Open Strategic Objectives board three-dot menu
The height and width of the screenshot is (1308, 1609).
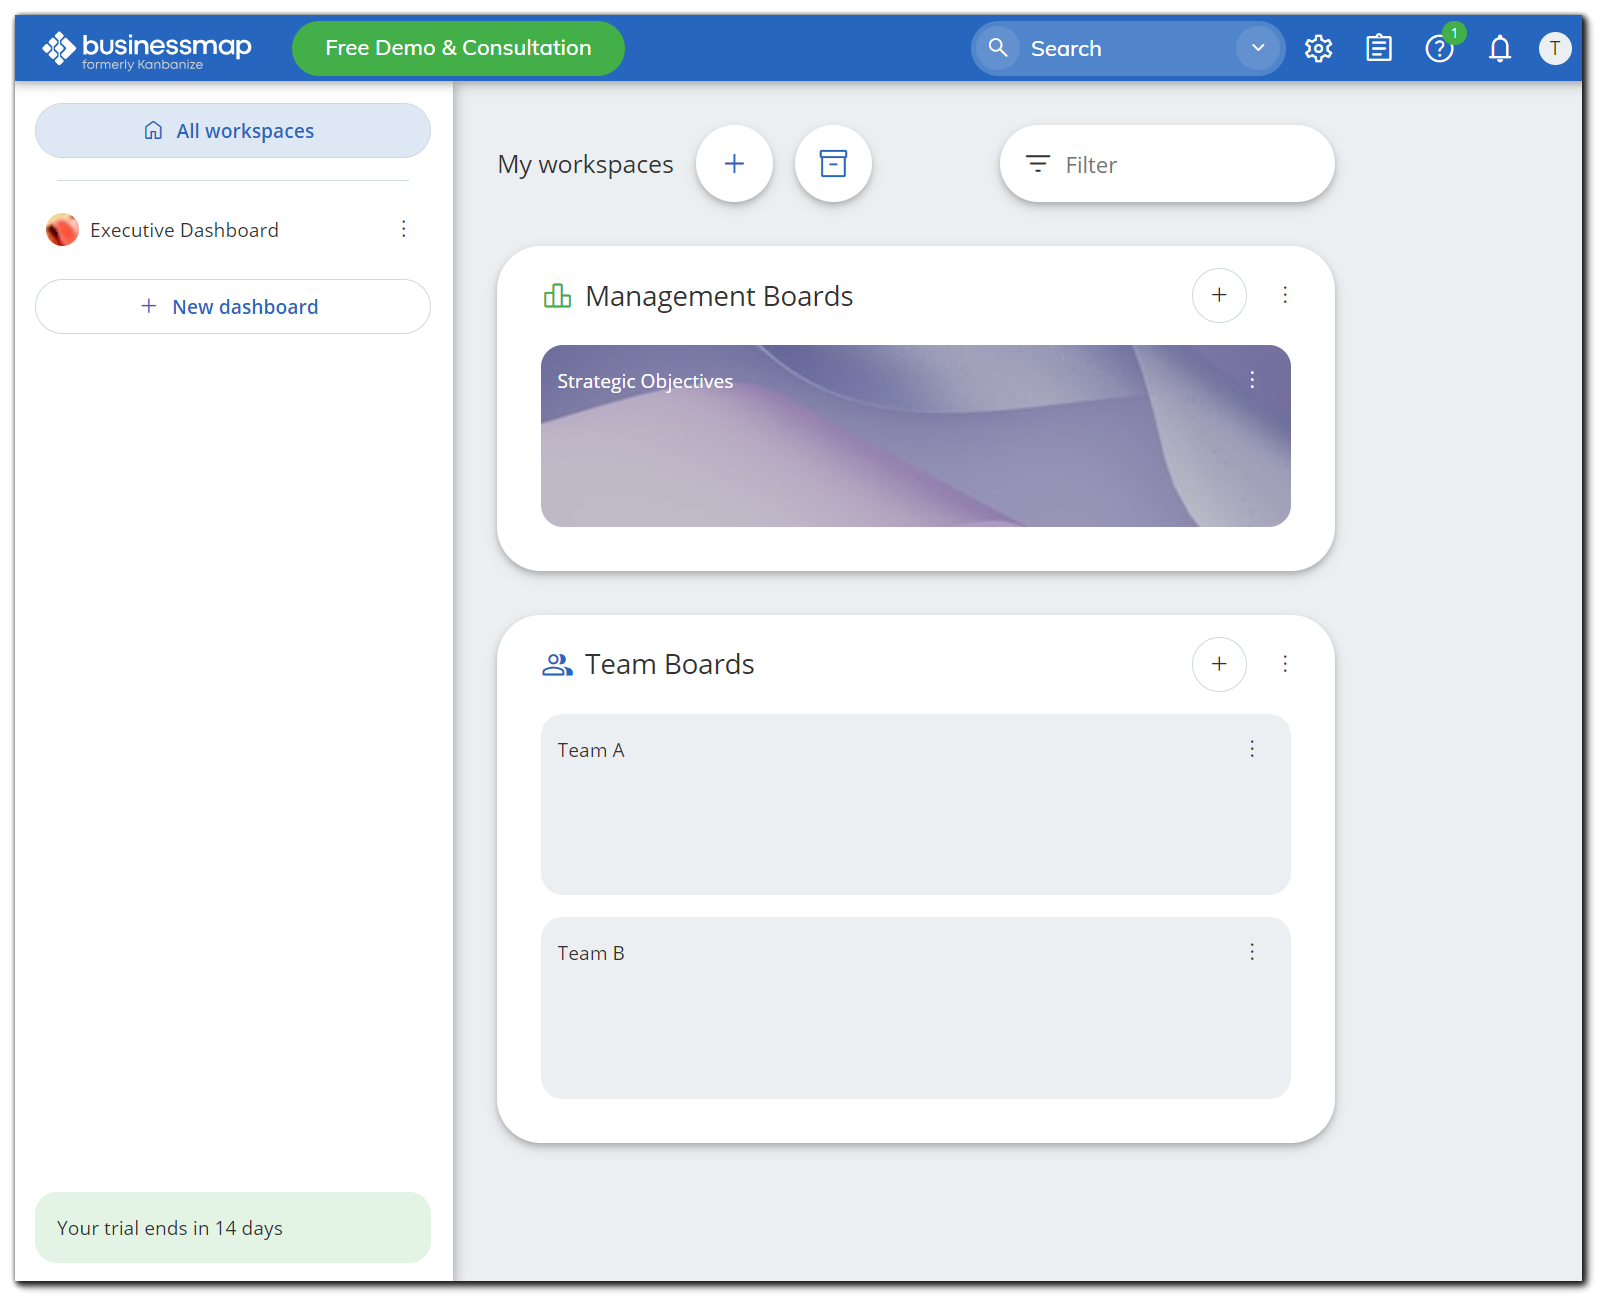pyautogui.click(x=1252, y=380)
